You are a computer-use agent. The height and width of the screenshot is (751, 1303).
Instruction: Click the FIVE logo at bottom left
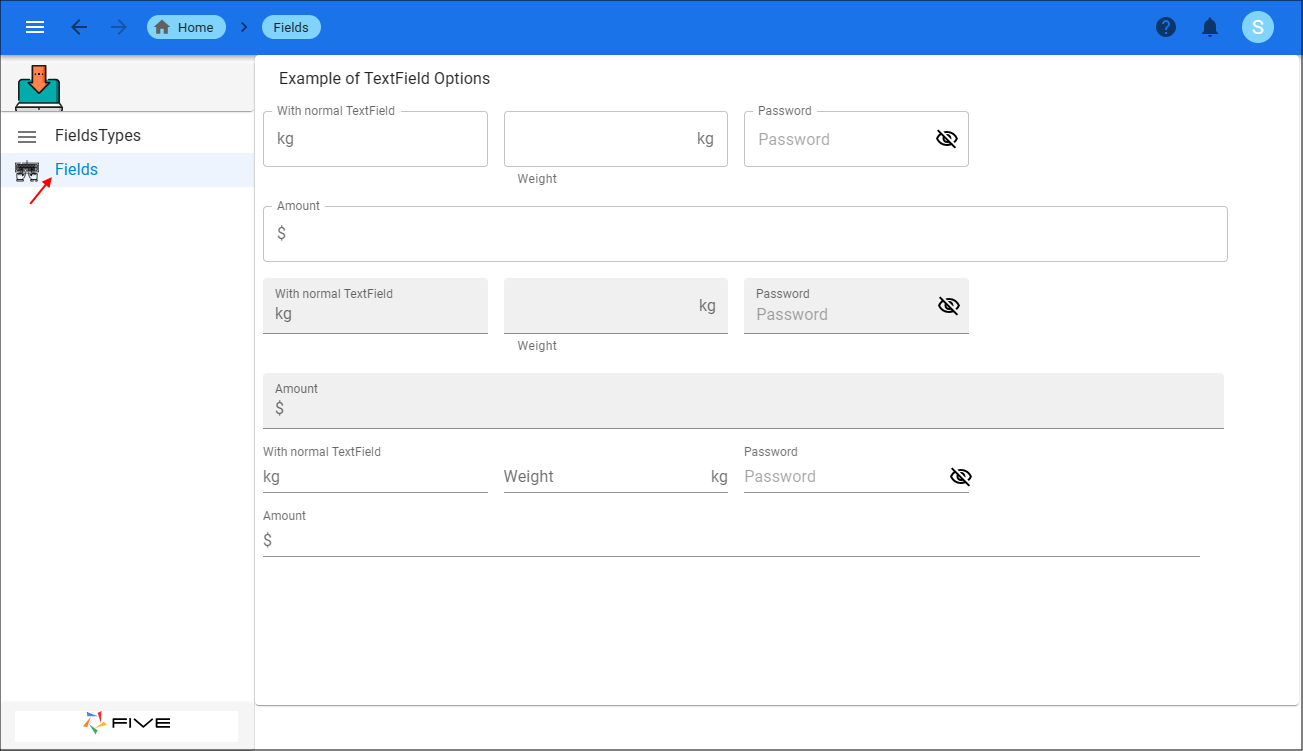click(126, 724)
